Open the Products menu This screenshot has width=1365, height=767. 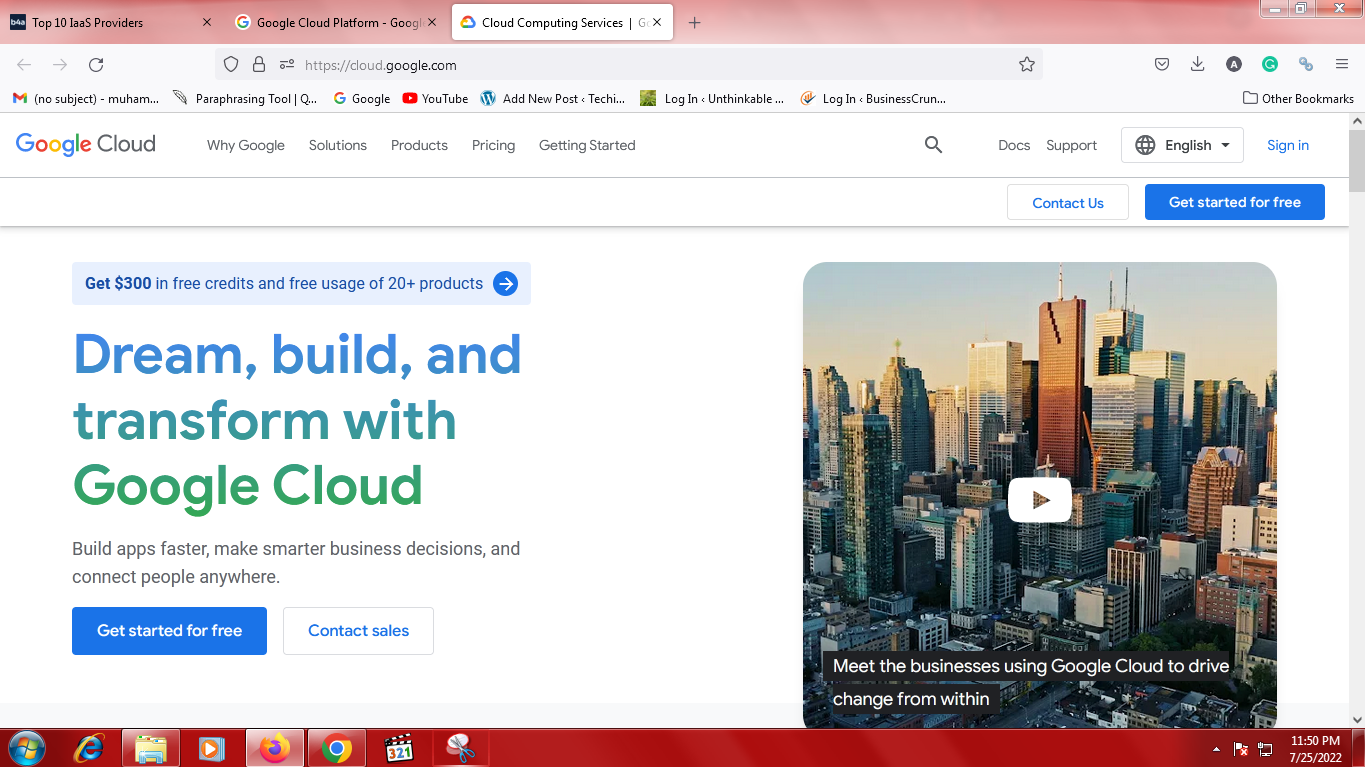pos(419,145)
